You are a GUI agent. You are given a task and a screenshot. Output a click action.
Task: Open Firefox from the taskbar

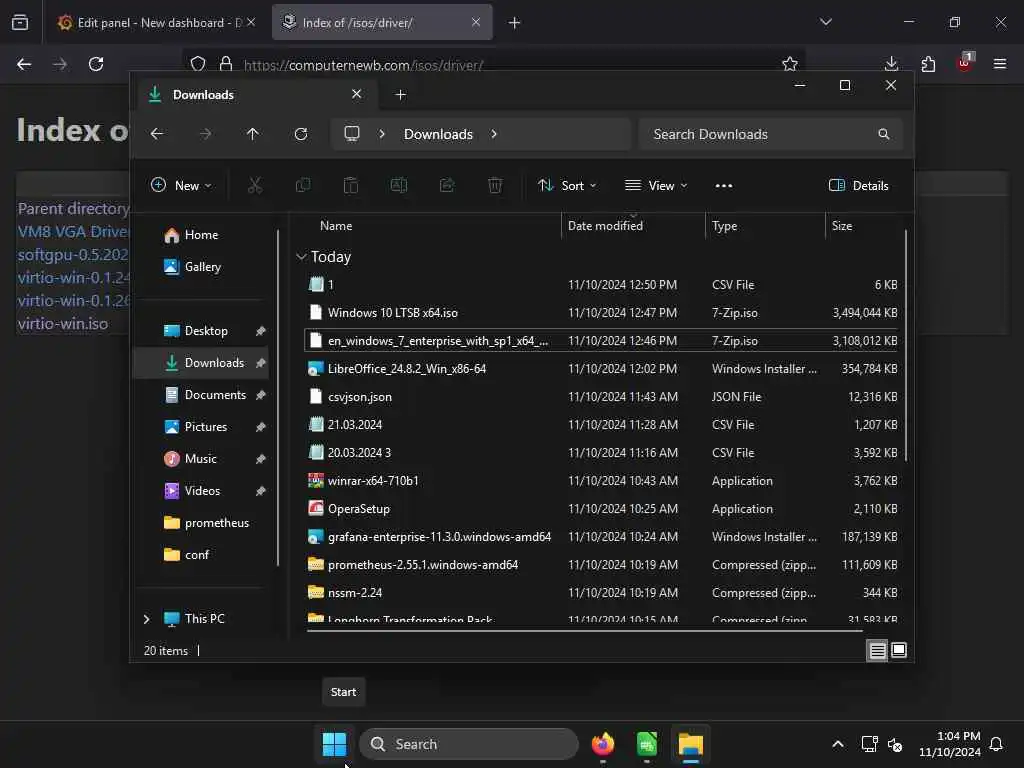tap(603, 744)
